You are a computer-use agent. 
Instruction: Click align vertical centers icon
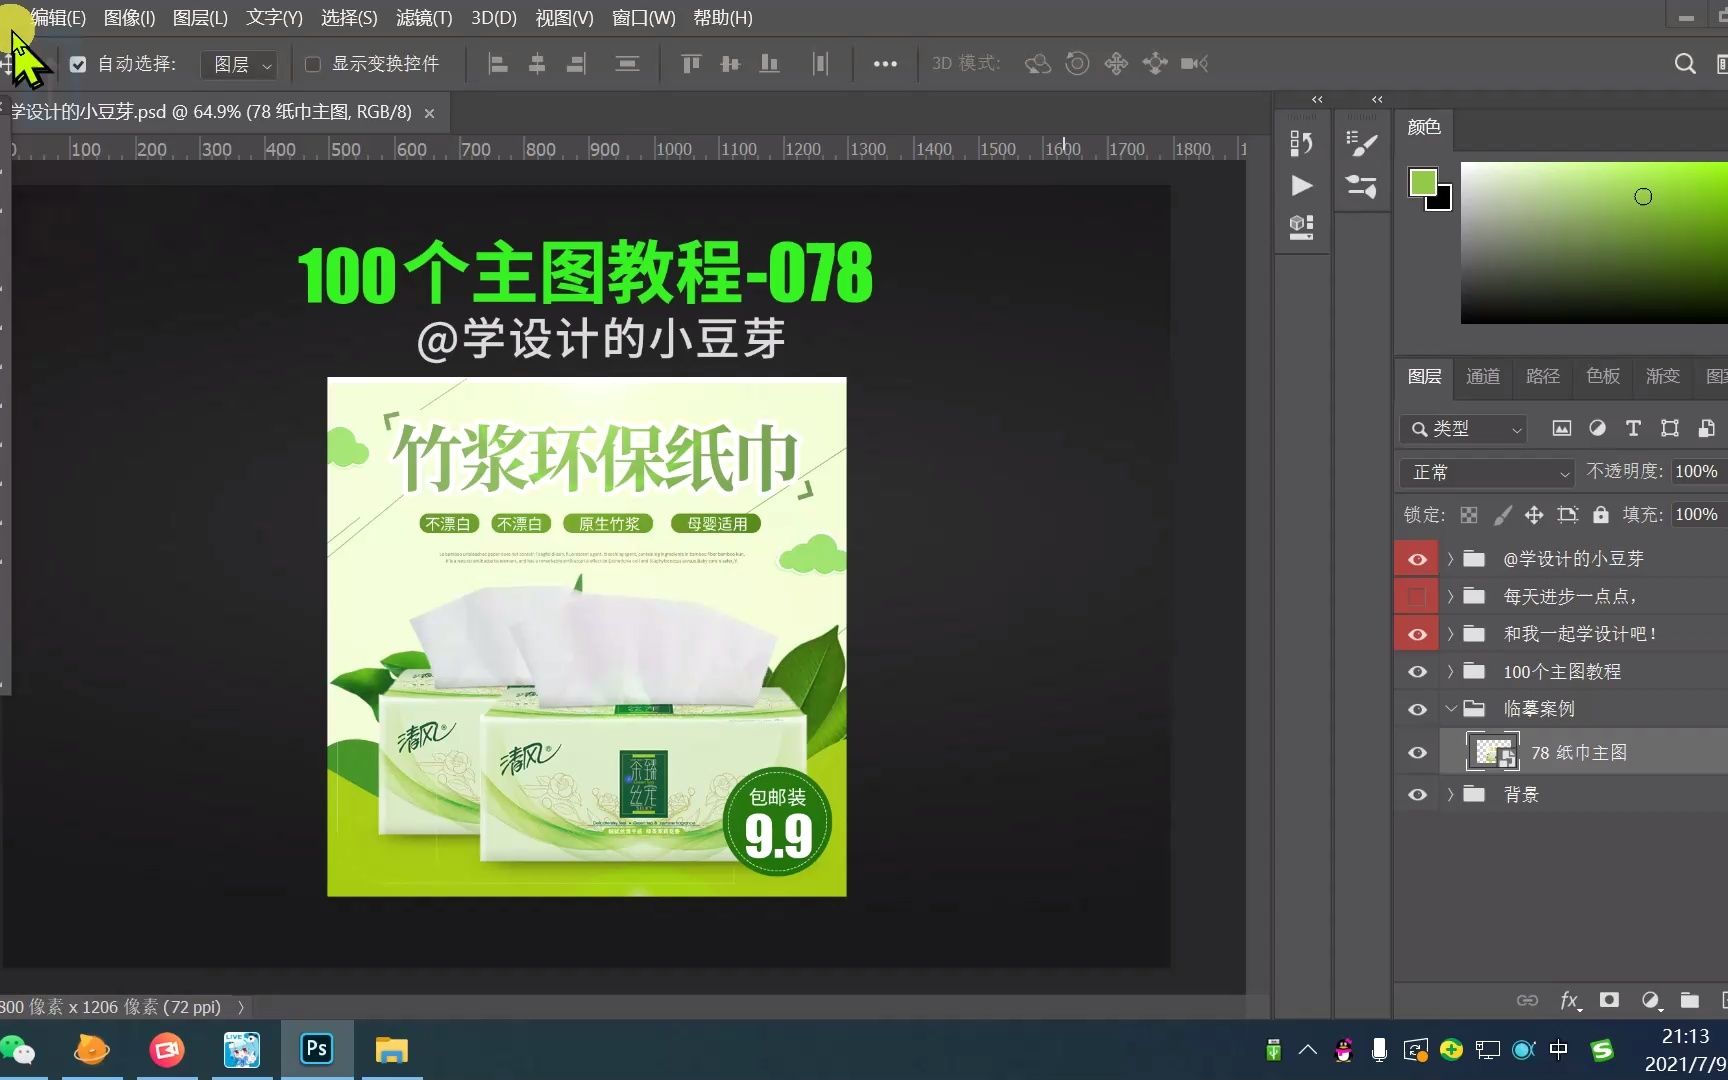pyautogui.click(x=730, y=64)
